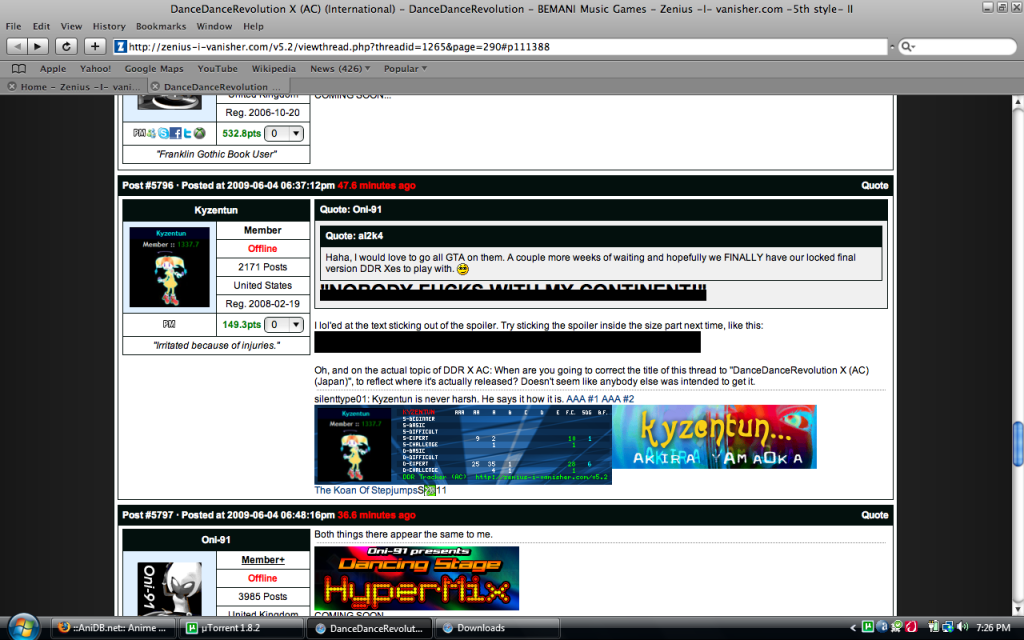Image resolution: width=1024 pixels, height=640 pixels.
Task: Switch to the AniDB.net taskbar window
Action: [112, 628]
